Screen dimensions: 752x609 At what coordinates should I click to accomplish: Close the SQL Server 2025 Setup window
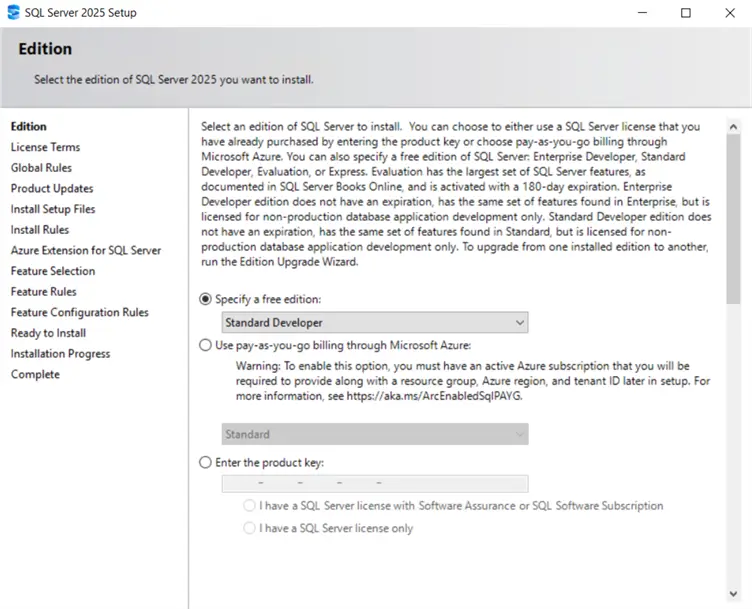point(729,12)
